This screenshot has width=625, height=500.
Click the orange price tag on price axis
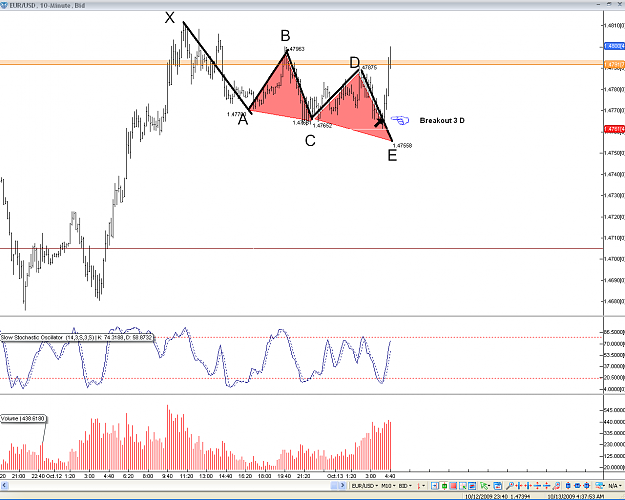[614, 64]
